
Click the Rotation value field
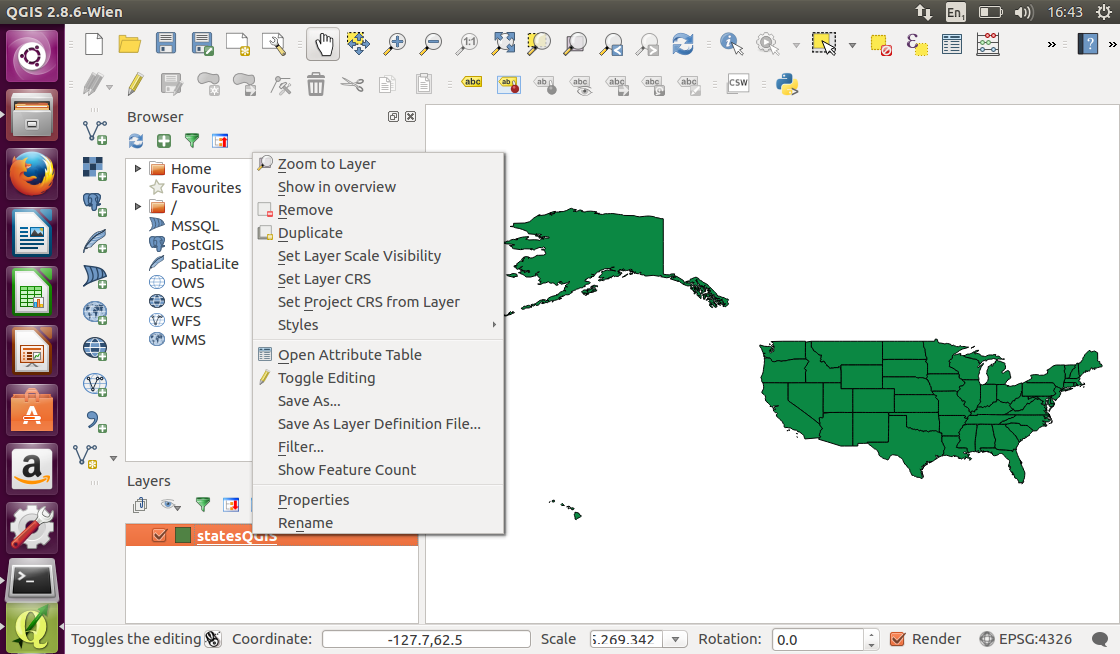(818, 640)
